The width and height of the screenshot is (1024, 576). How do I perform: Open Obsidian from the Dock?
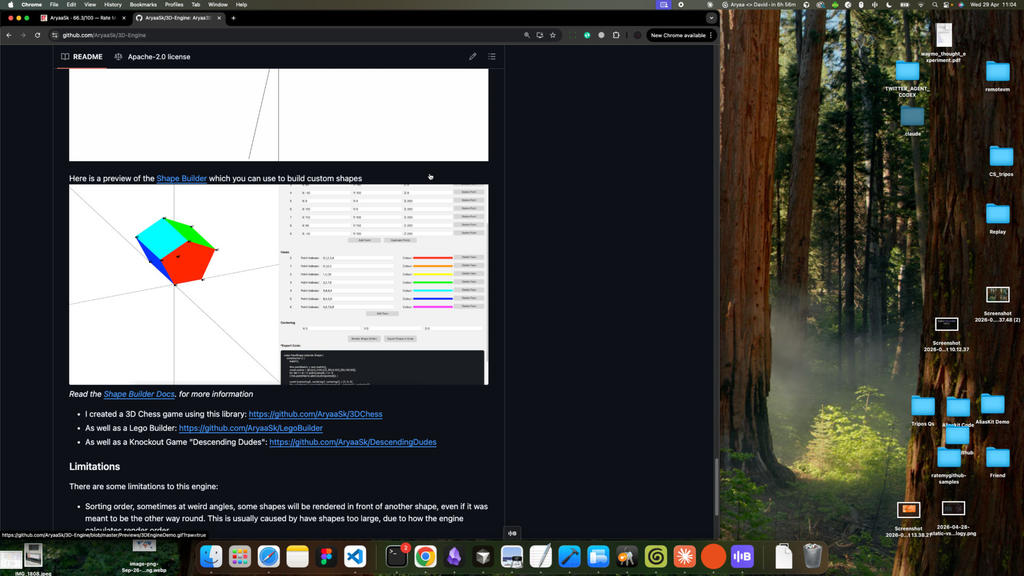(454, 556)
